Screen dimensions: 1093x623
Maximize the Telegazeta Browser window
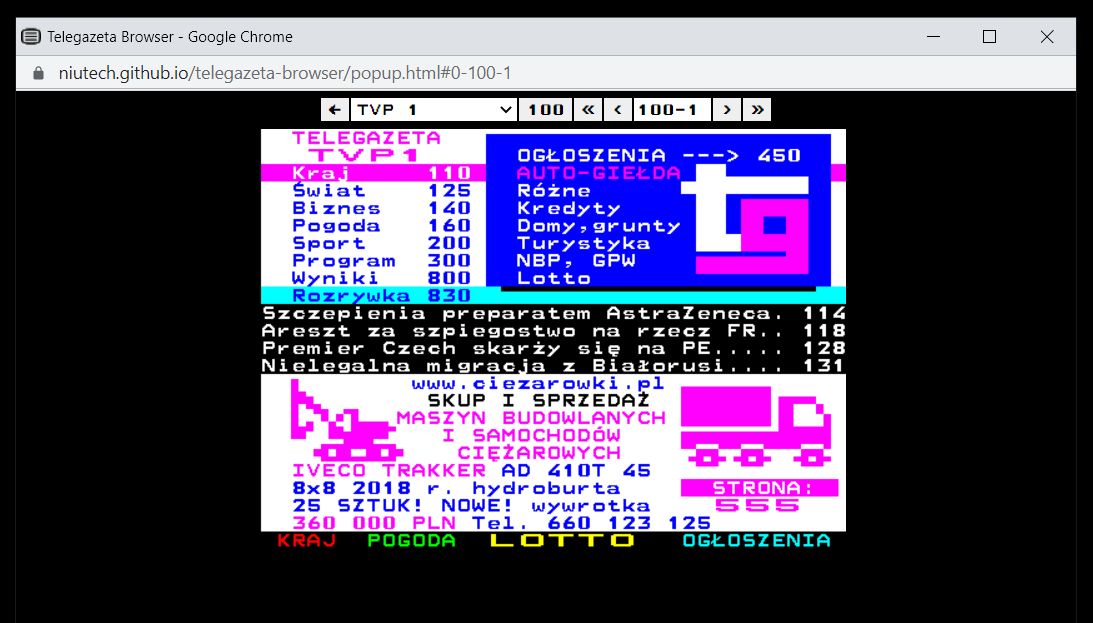(x=989, y=37)
